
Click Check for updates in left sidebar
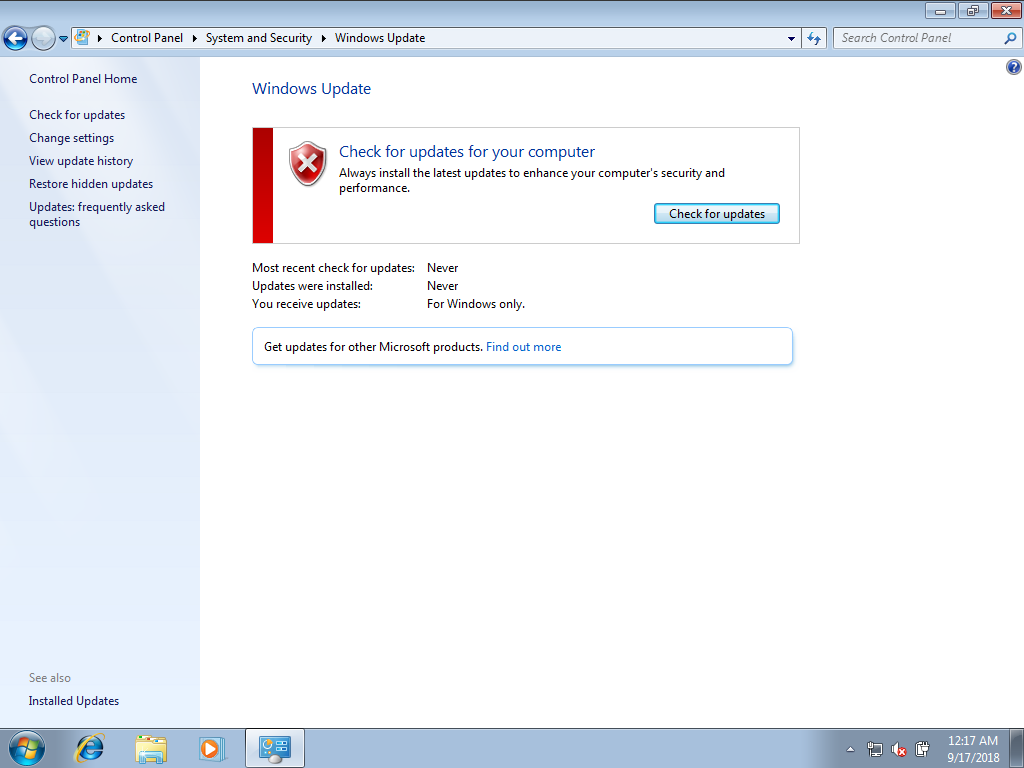(77, 115)
